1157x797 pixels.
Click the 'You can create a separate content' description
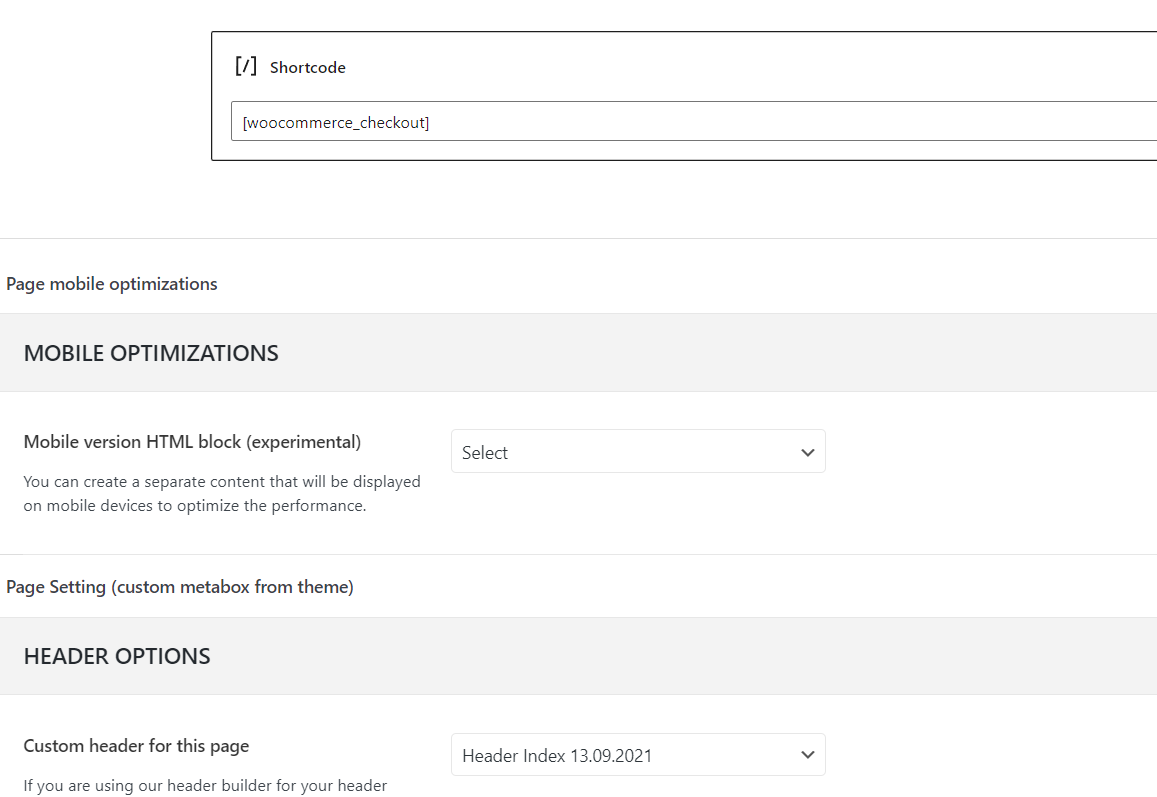click(222, 482)
